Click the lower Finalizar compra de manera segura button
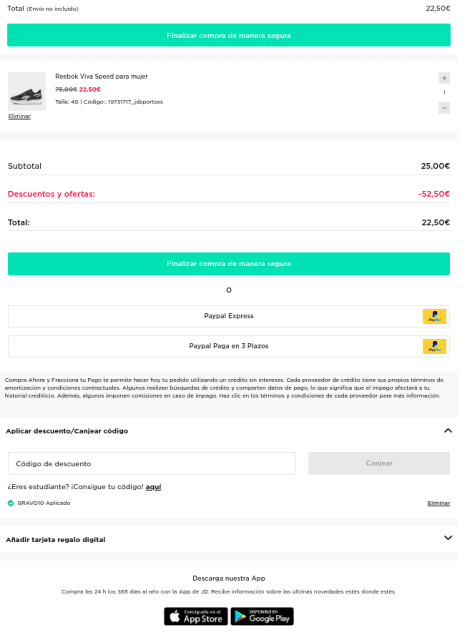 (229, 264)
